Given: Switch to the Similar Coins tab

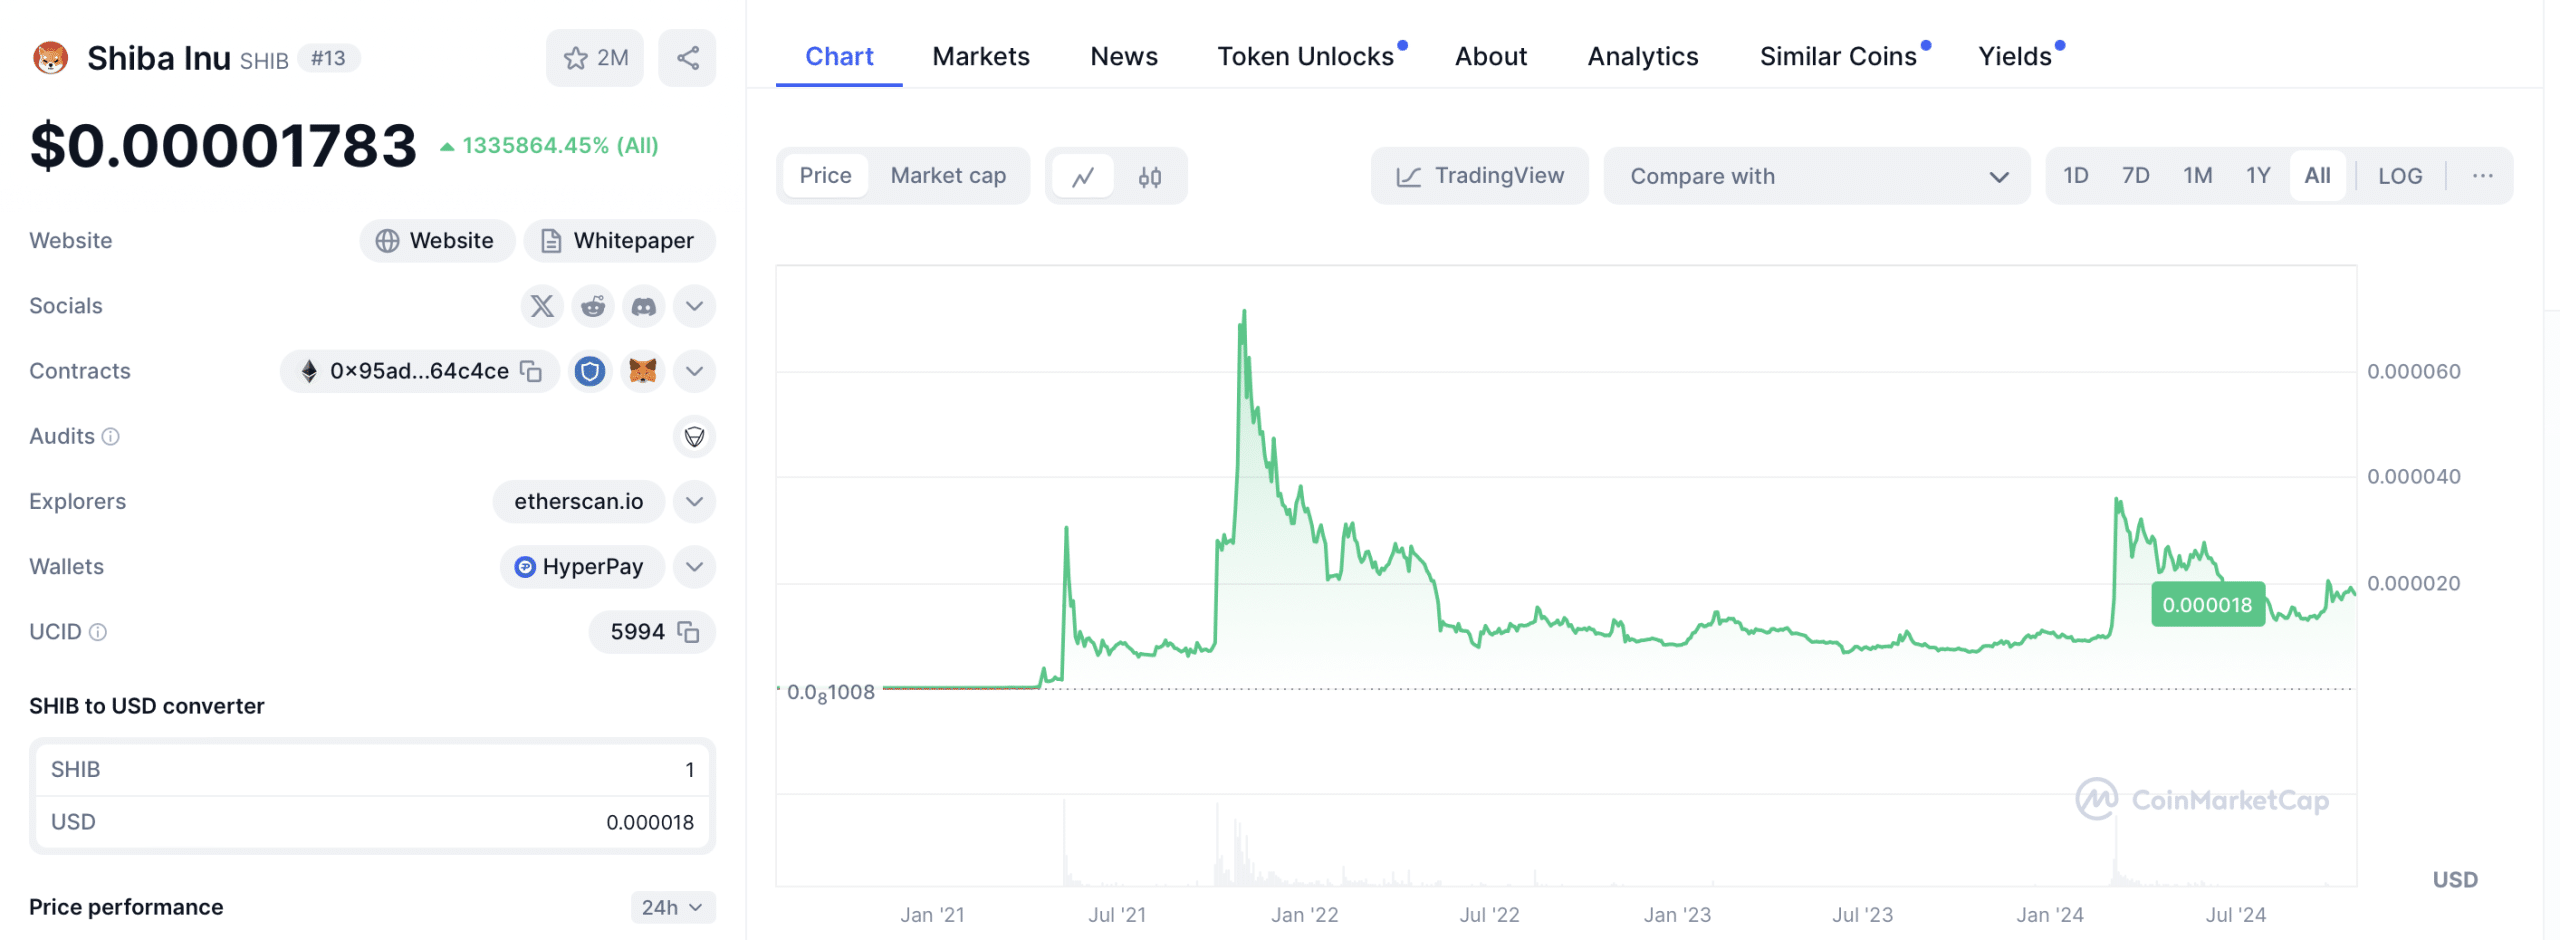Looking at the screenshot, I should [1838, 57].
